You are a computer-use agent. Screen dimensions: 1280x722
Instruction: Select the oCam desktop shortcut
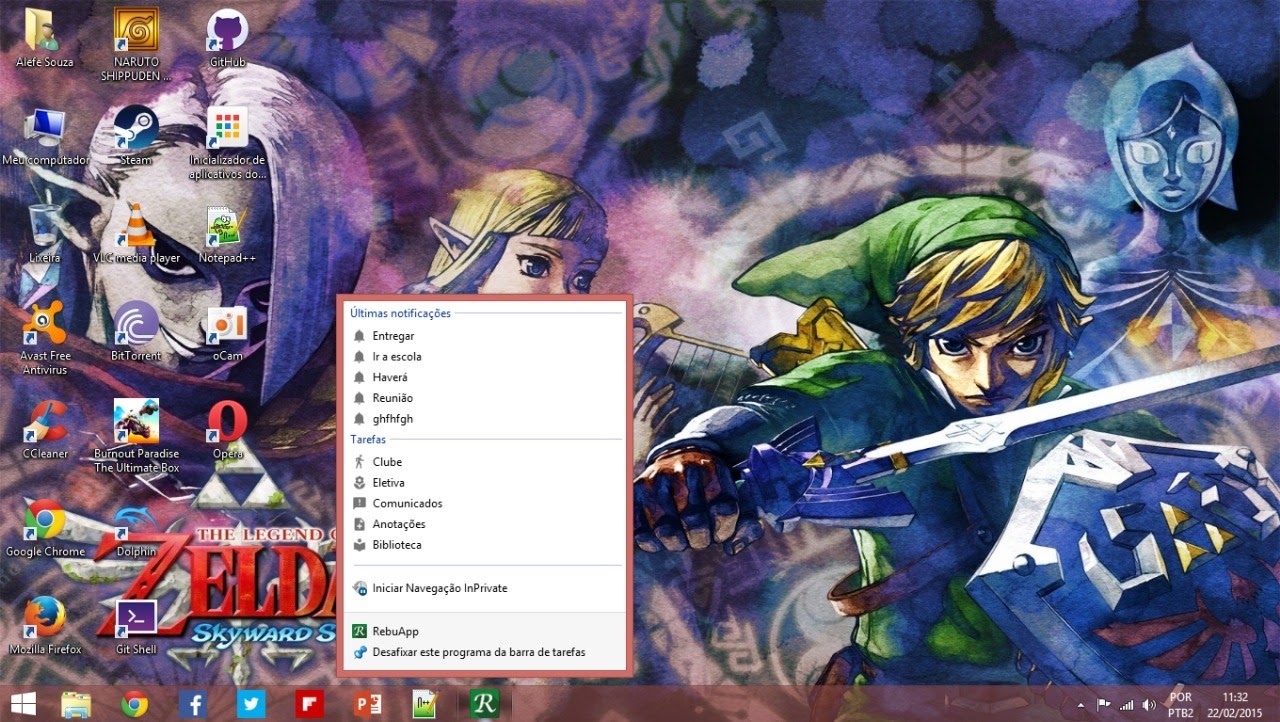pos(228,332)
